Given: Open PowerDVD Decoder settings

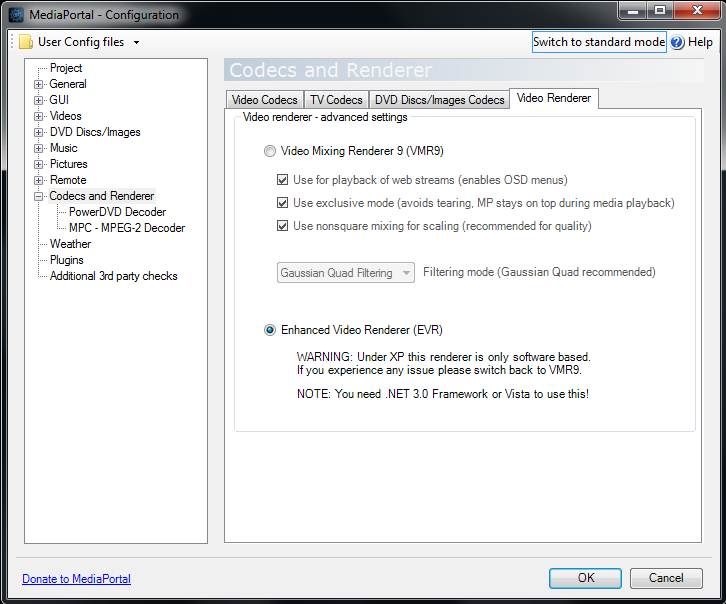Looking at the screenshot, I should click(x=117, y=212).
